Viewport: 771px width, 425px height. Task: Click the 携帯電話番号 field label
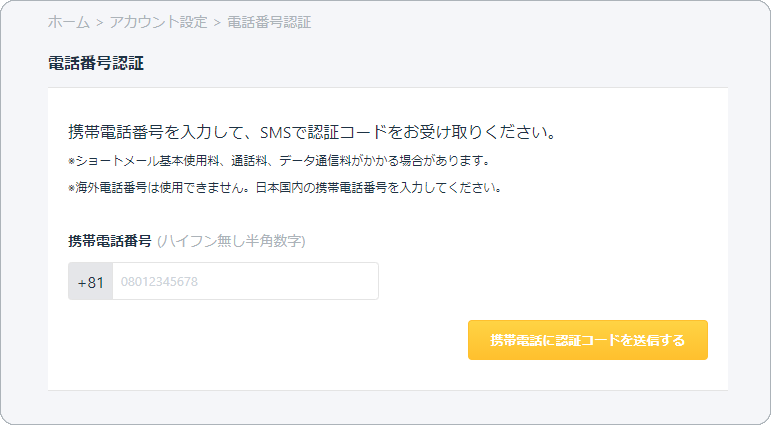(x=110, y=241)
